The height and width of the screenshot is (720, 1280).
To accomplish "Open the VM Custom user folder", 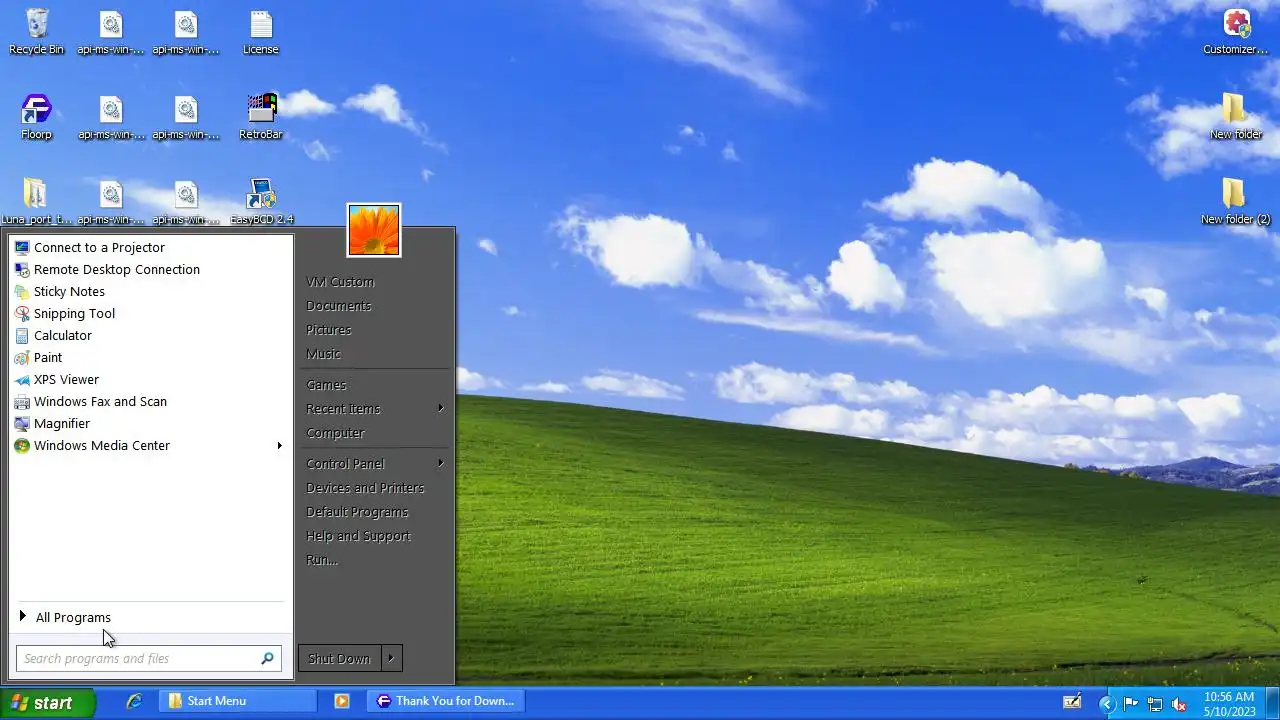I will 340,282.
